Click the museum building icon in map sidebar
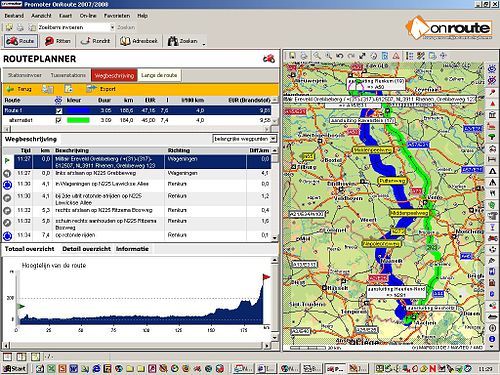This screenshot has width=500, height=375. [x=492, y=115]
